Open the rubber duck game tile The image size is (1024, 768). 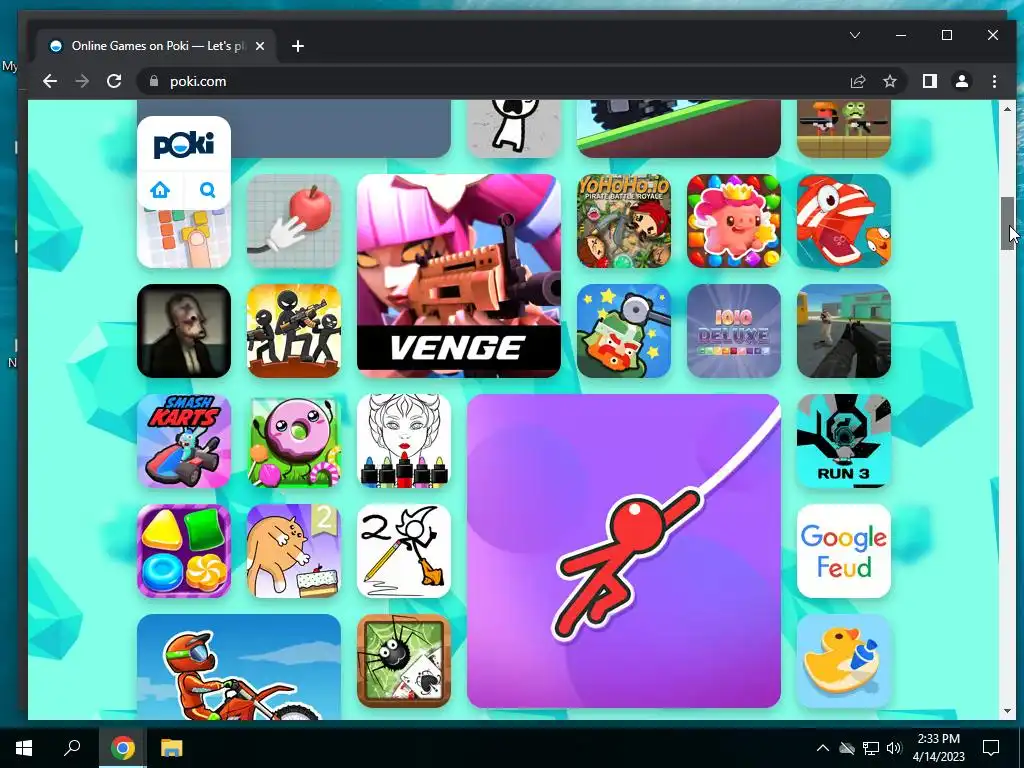844,661
